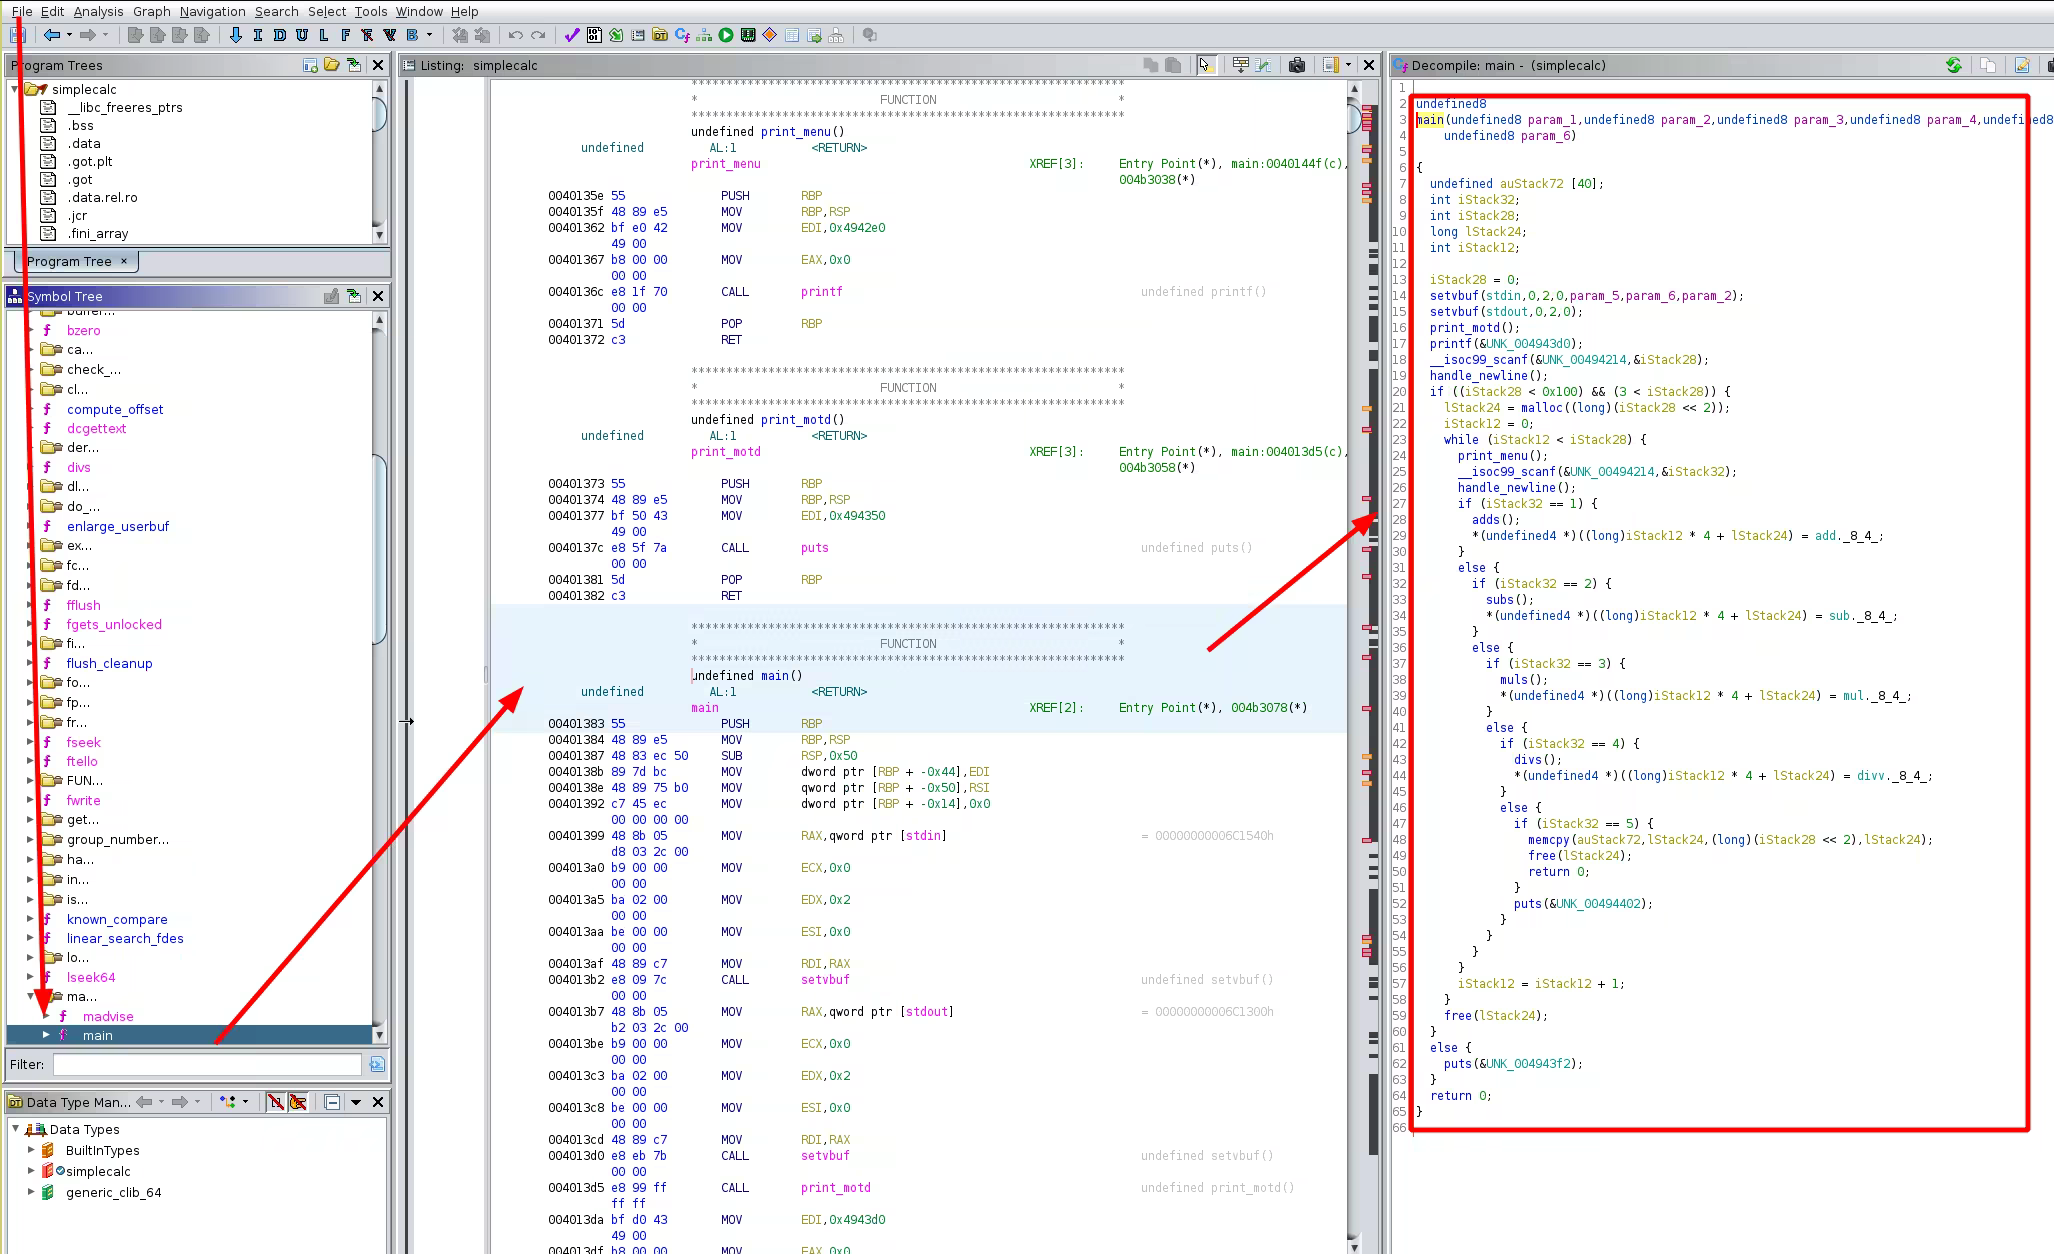
Task: Open the Analysis menu
Action: (98, 11)
